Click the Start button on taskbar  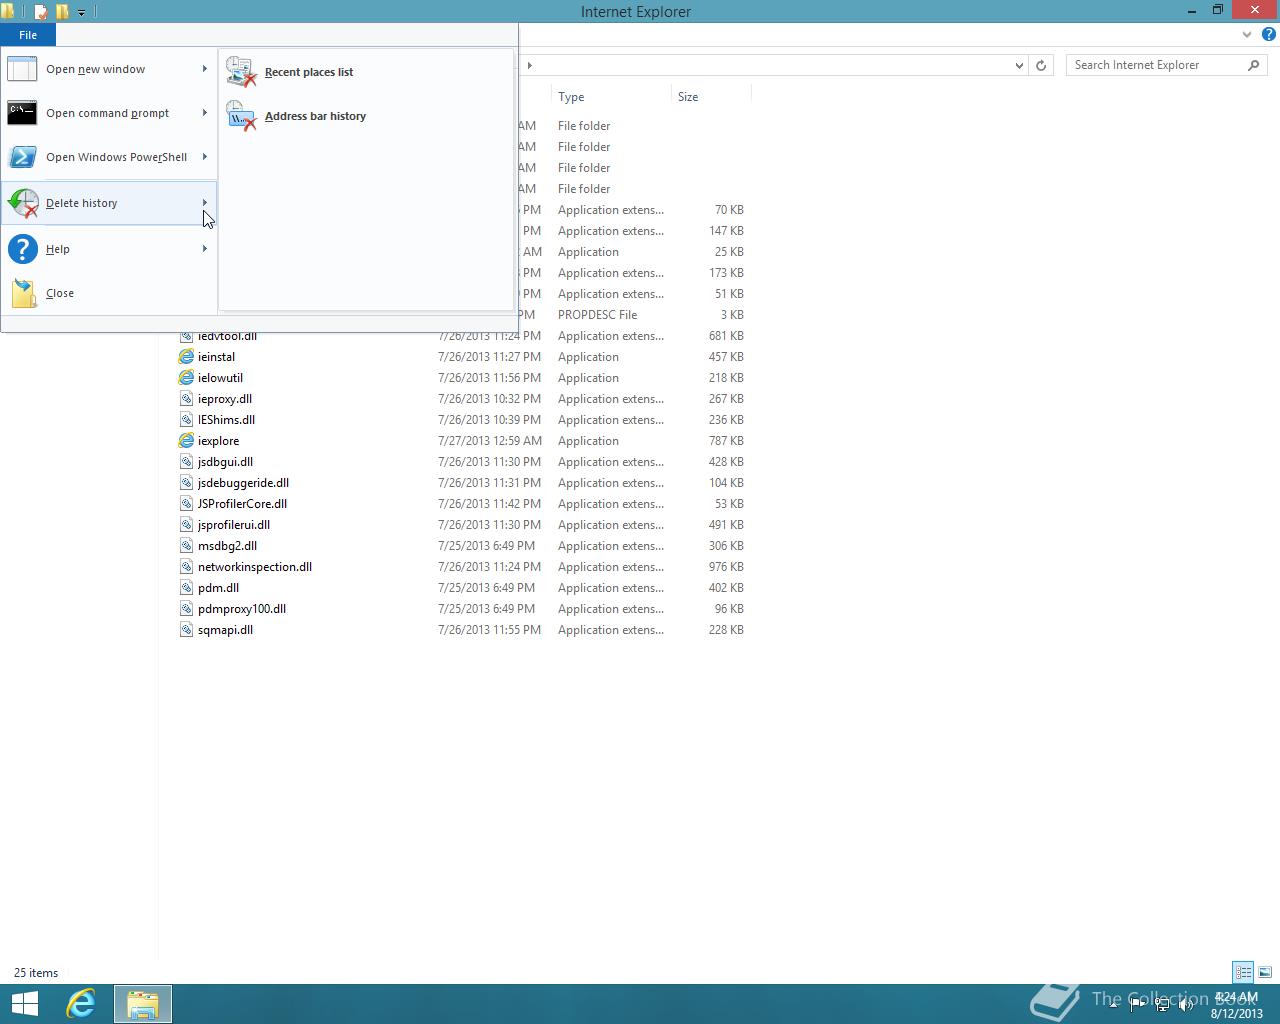coord(24,1004)
